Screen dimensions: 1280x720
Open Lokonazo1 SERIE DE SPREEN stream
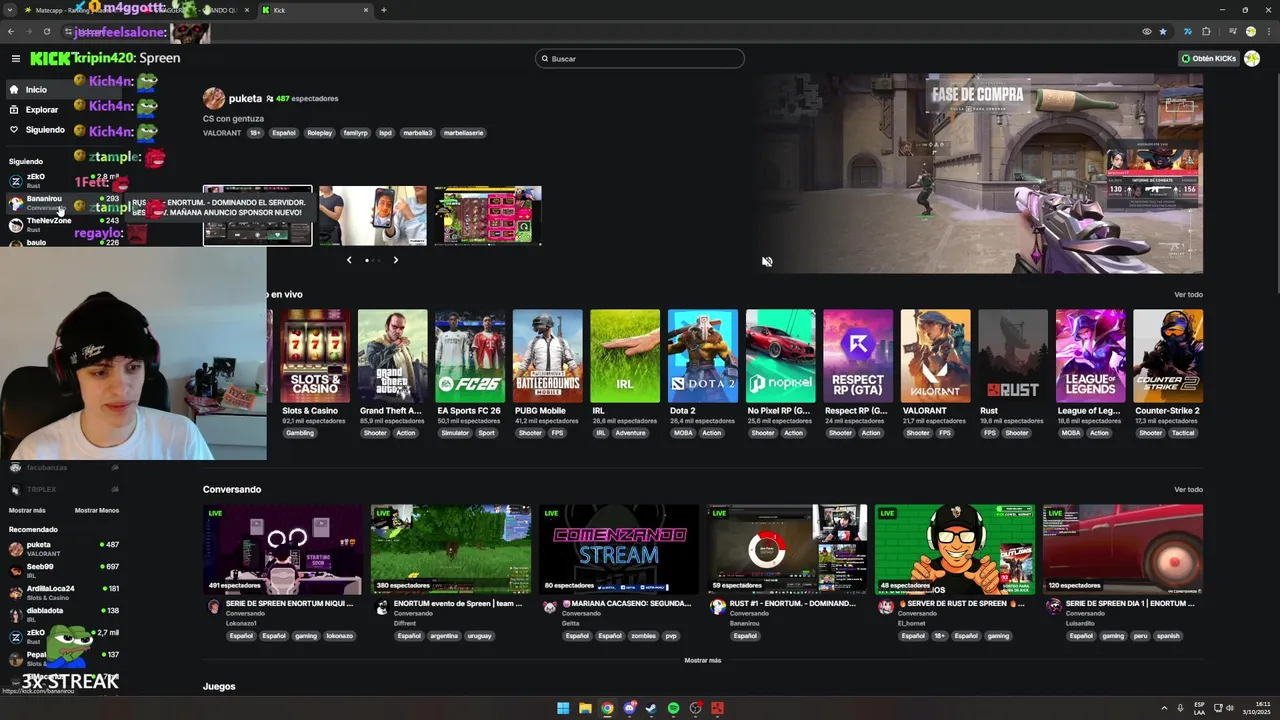click(283, 550)
